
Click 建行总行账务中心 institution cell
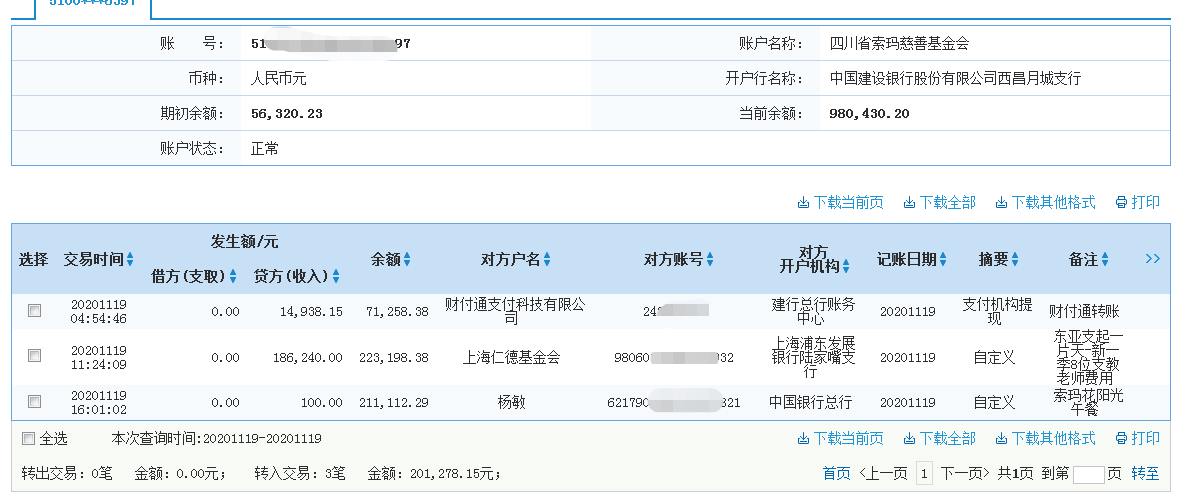pyautogui.click(x=814, y=311)
